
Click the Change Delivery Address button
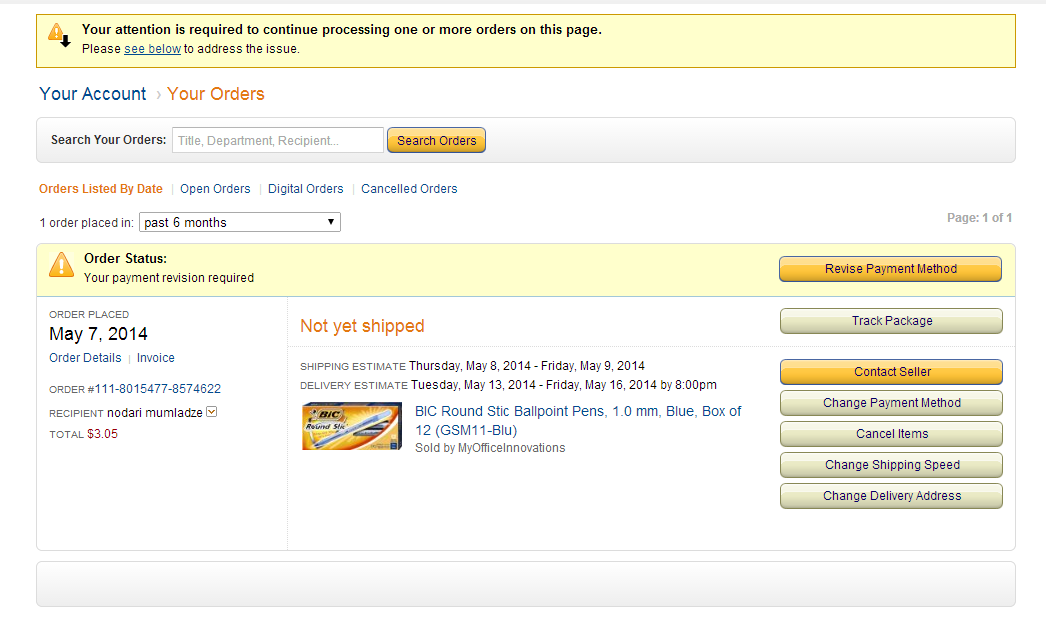(x=891, y=496)
